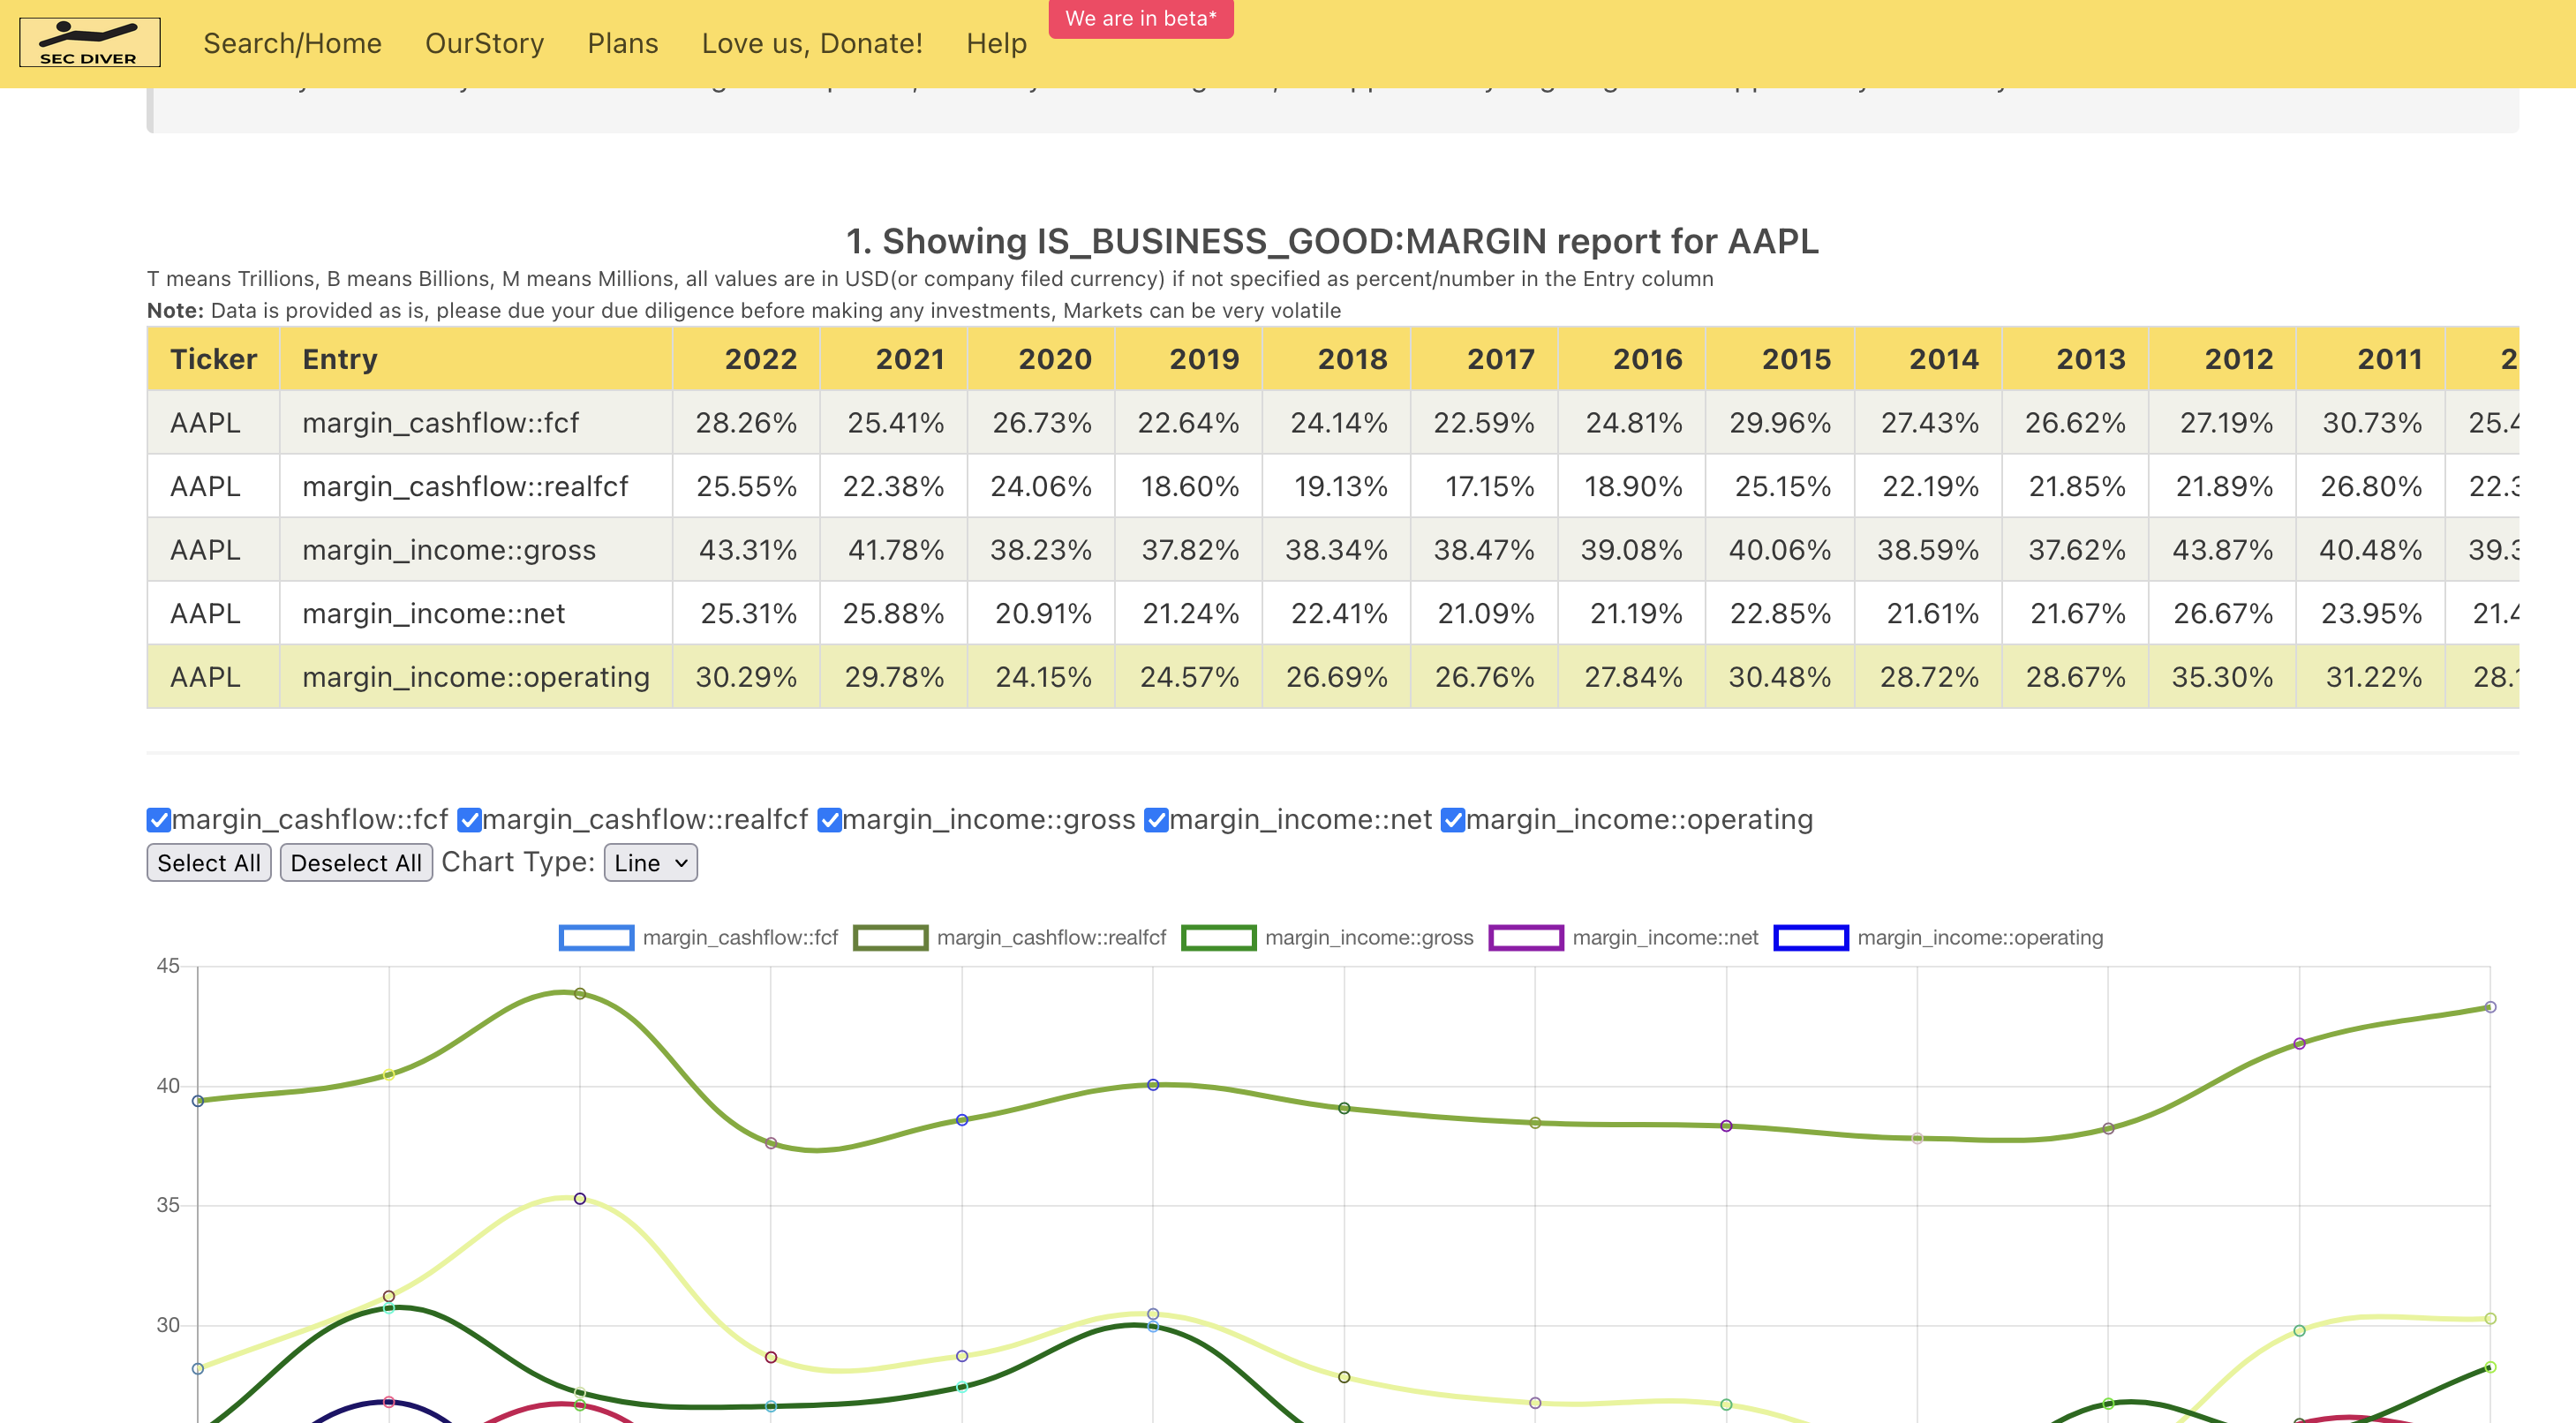Viewport: 2576px width, 1423px height.
Task: Click the gross margin peak point near 44
Action: coord(580,994)
